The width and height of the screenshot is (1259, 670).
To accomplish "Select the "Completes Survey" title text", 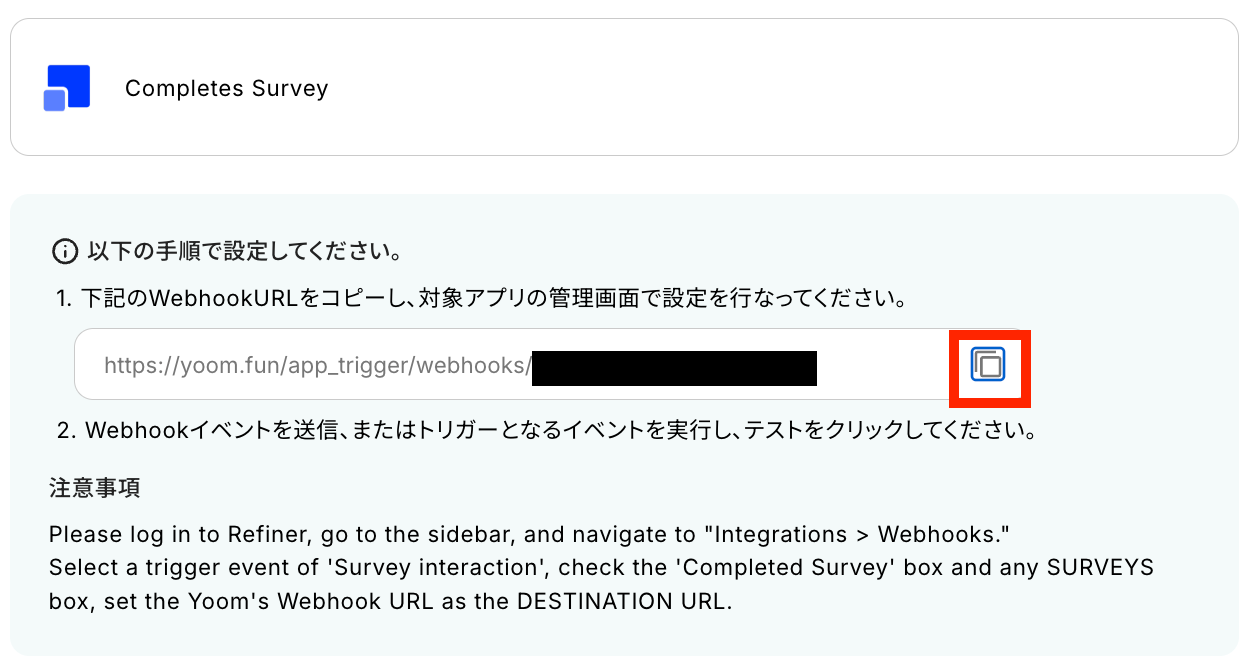I will 226,88.
